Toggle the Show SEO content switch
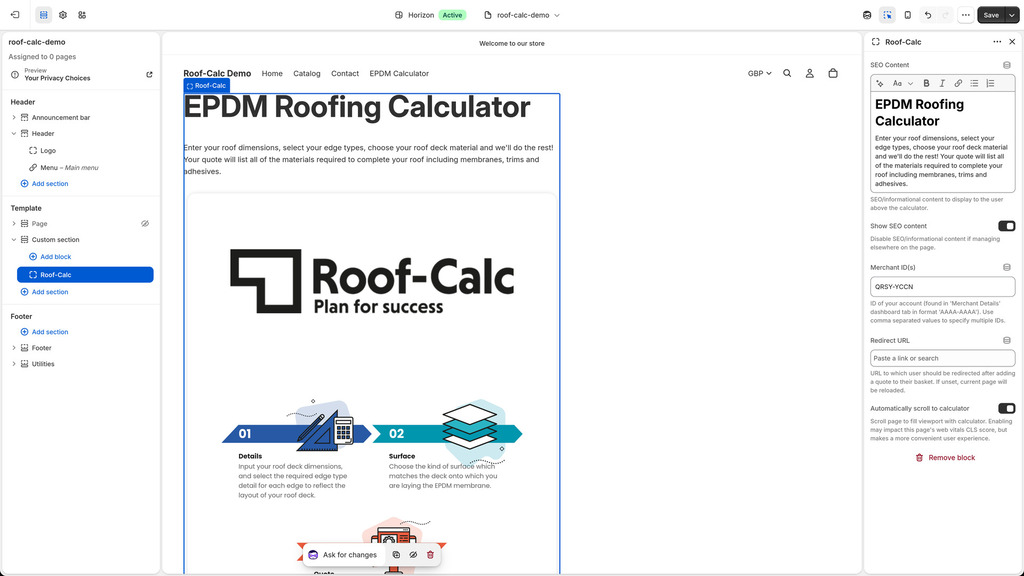Image resolution: width=1024 pixels, height=576 pixels. (x=1006, y=226)
